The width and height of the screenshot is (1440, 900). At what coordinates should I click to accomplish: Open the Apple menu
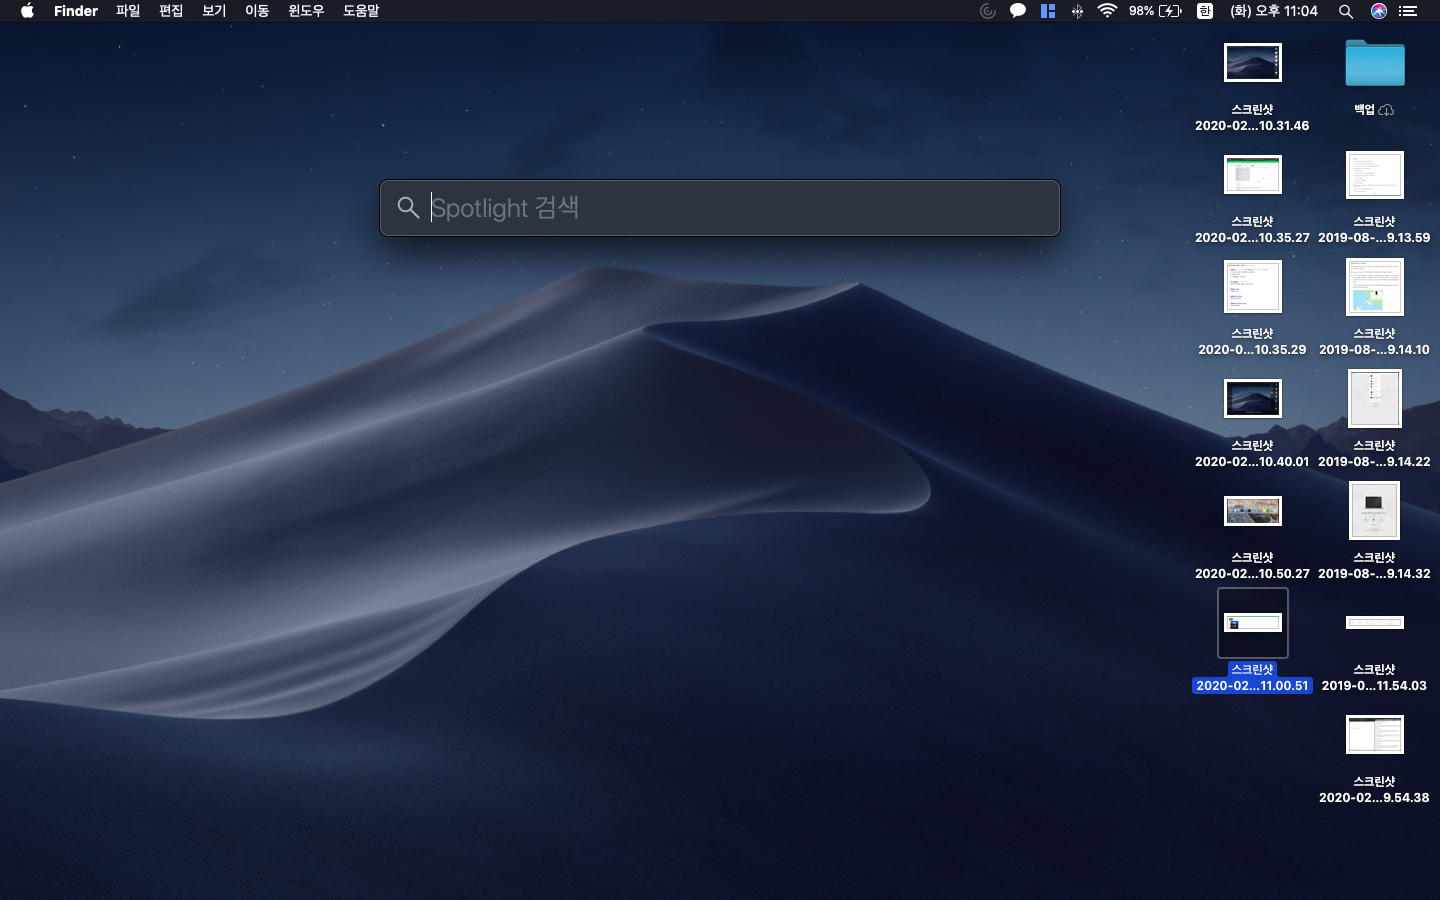click(27, 11)
